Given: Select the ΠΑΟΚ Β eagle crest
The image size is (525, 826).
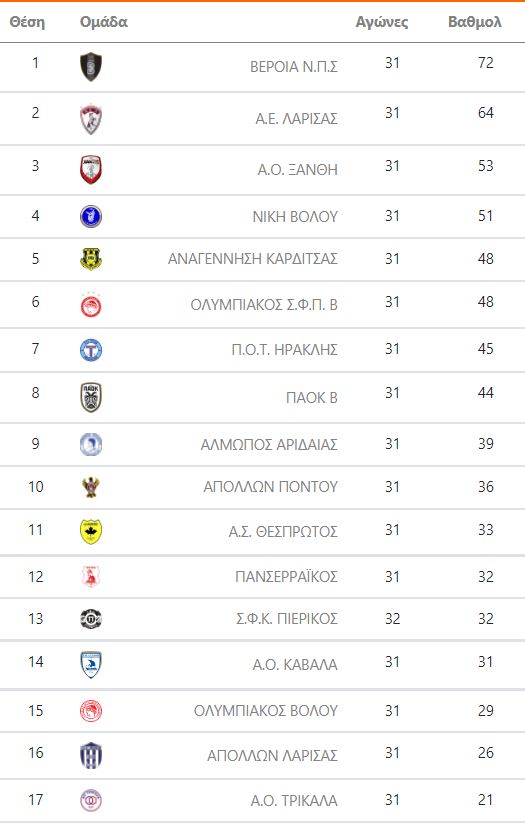Looking at the screenshot, I should (x=91, y=397).
